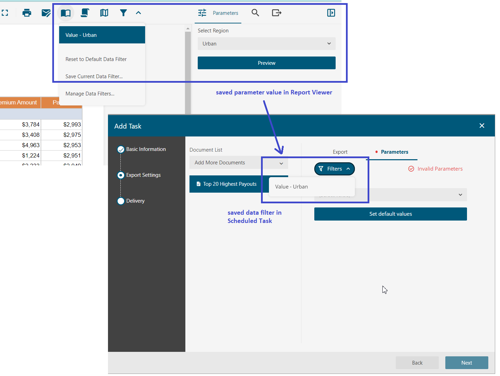500x376 pixels.
Task: Collapse the Filters dropdown button
Action: (x=334, y=169)
